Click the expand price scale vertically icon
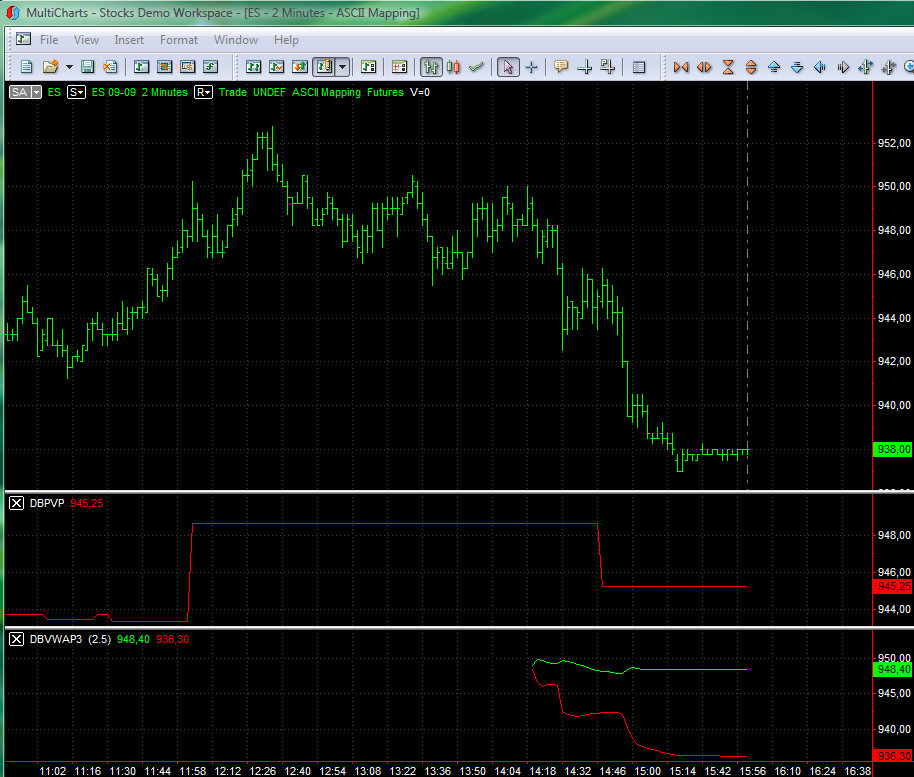The image size is (914, 777). point(751,67)
